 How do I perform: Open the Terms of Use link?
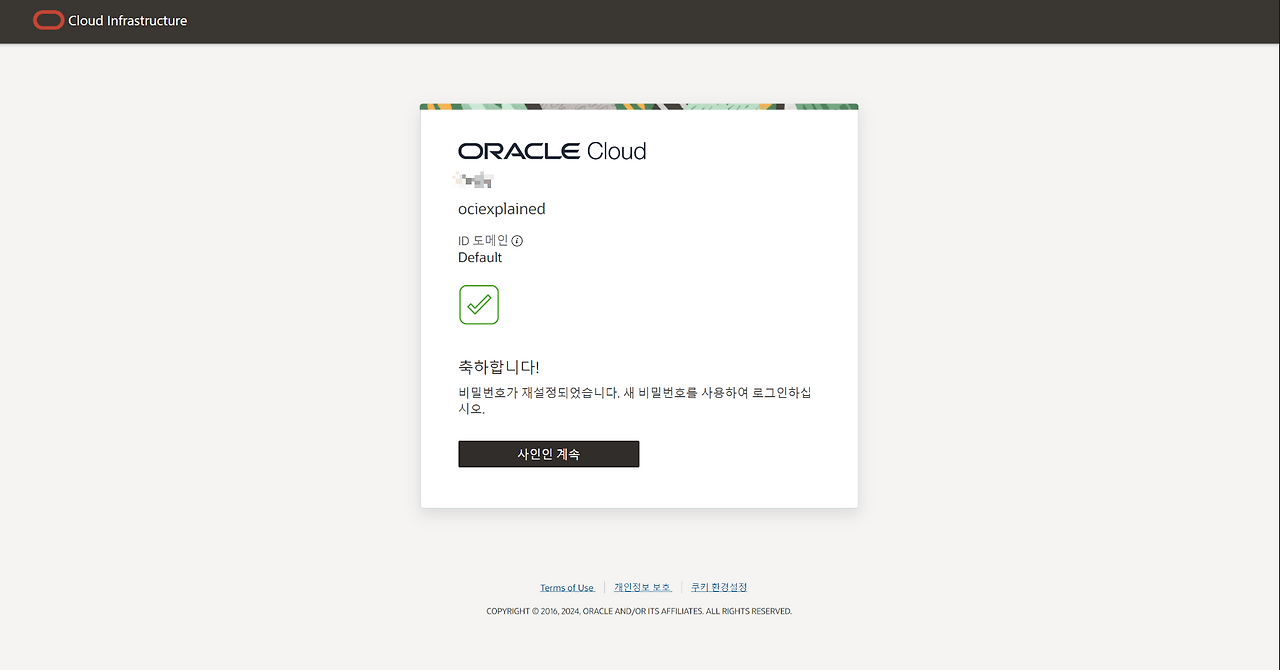[x=567, y=588]
